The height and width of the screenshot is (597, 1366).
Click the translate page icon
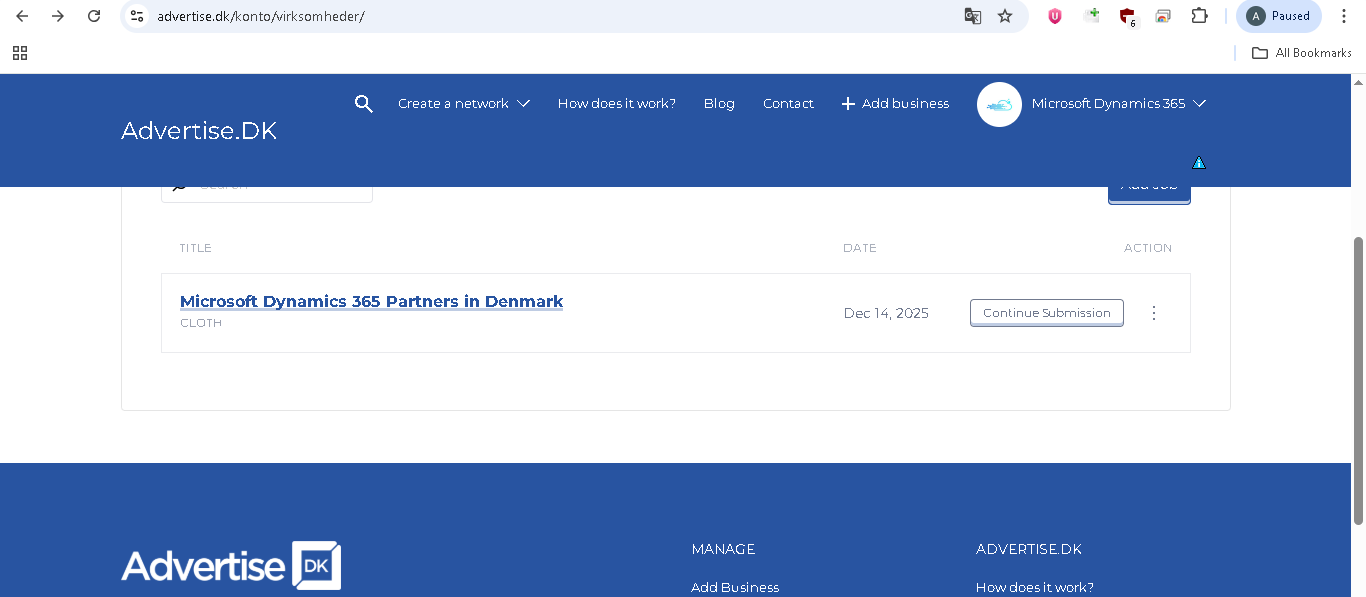pos(972,16)
